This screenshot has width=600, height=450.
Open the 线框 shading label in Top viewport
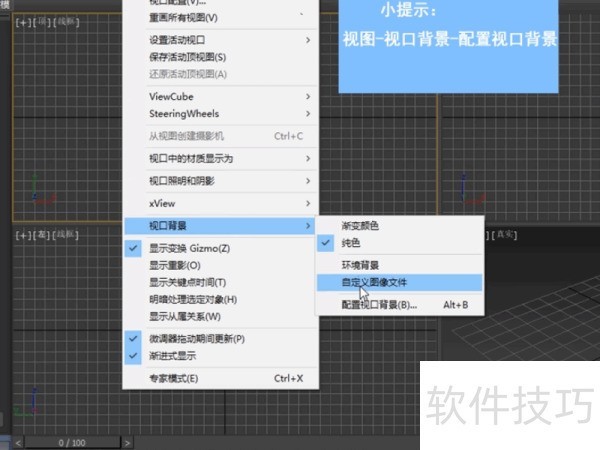click(65, 20)
